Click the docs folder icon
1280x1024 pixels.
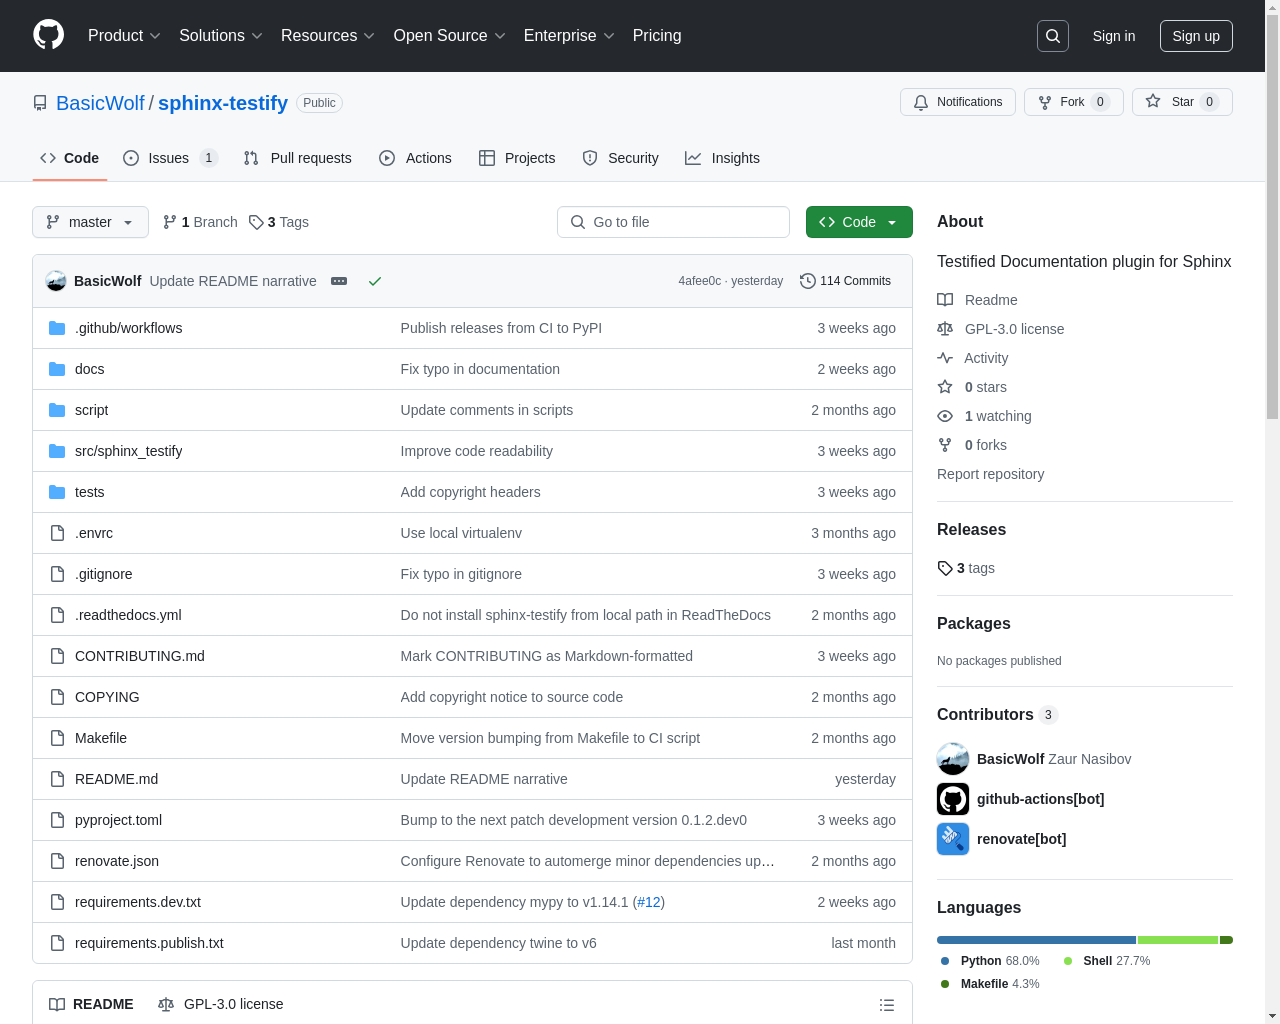tap(57, 369)
